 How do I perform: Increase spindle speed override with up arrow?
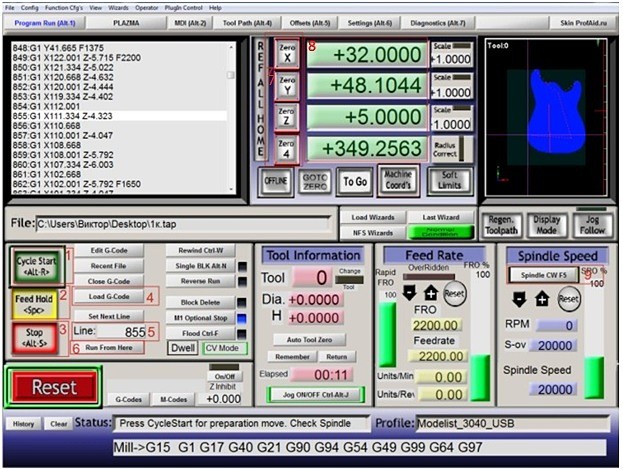coord(542,299)
